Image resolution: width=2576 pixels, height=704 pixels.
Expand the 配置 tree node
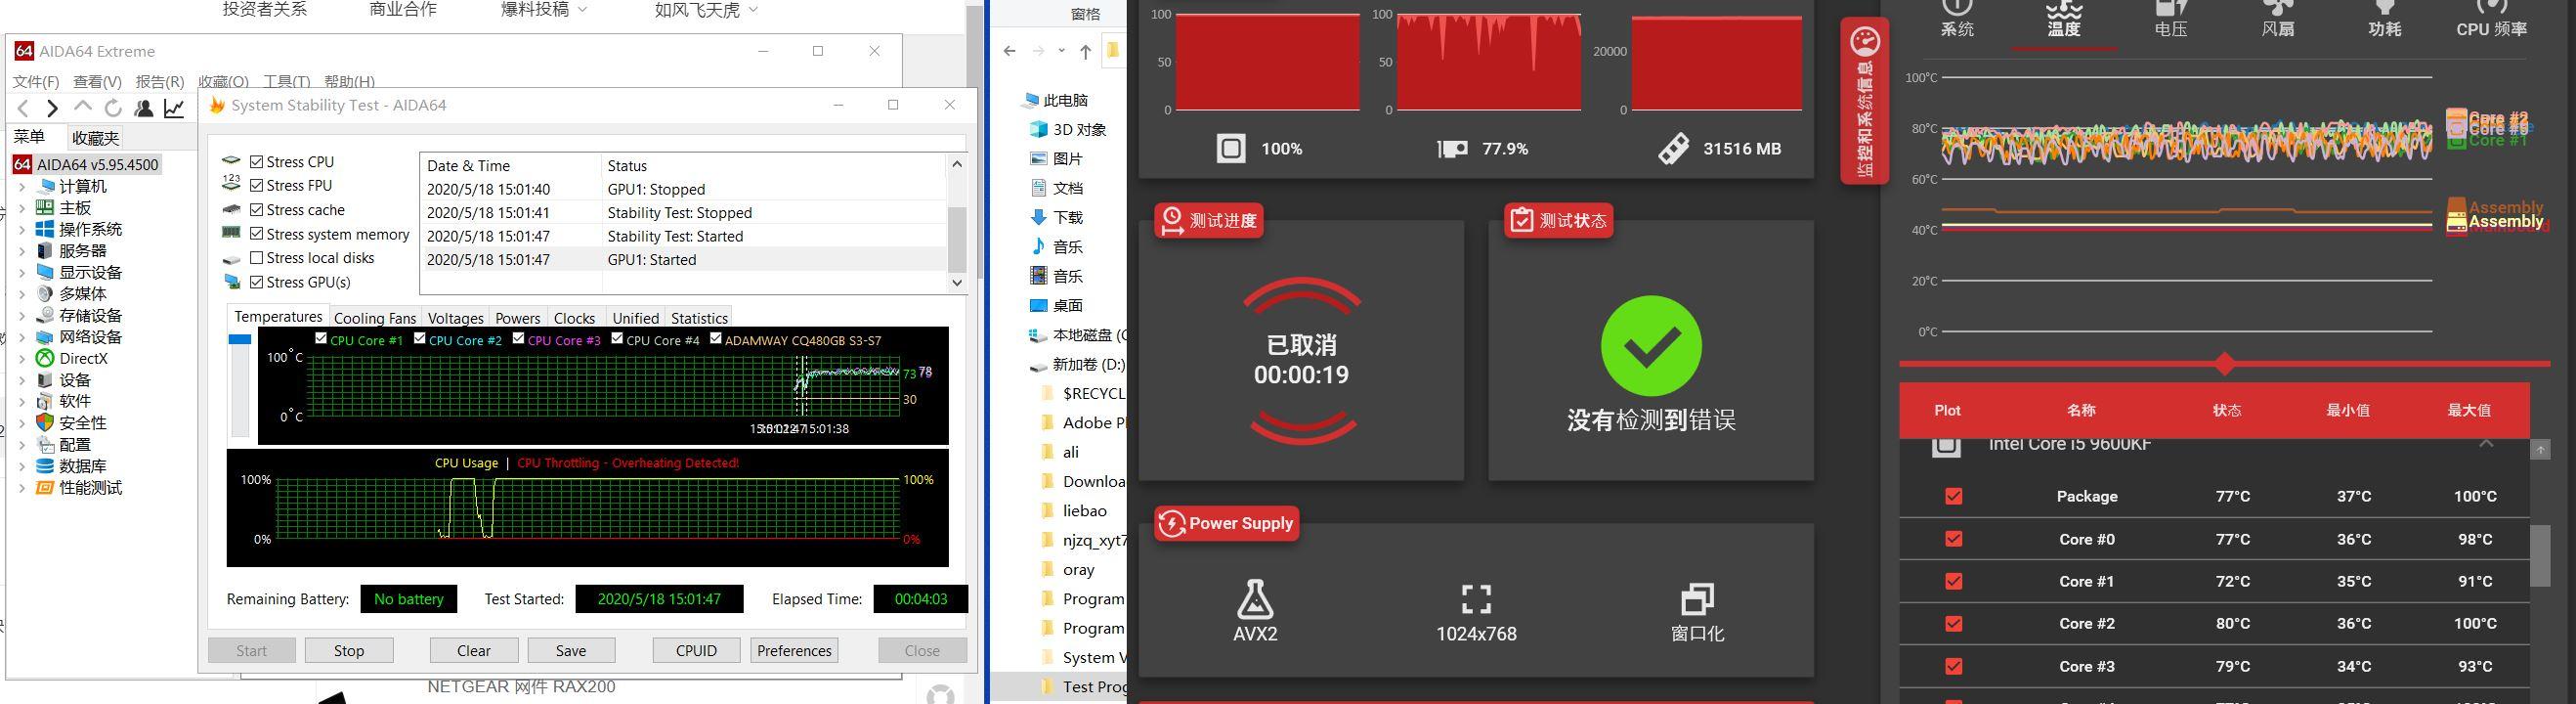[22, 444]
